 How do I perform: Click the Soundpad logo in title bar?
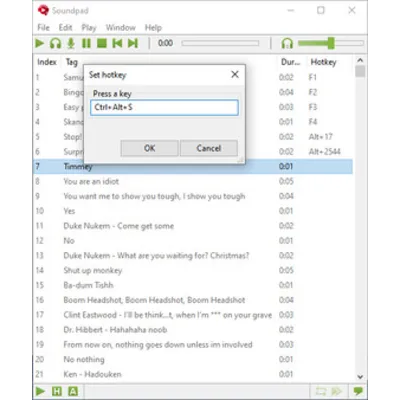(43, 10)
